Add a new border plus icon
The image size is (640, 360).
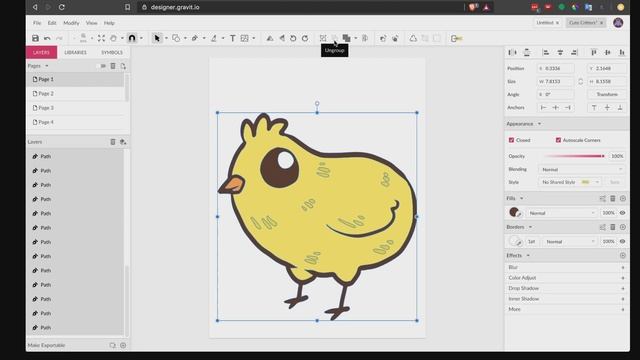pos(623,227)
